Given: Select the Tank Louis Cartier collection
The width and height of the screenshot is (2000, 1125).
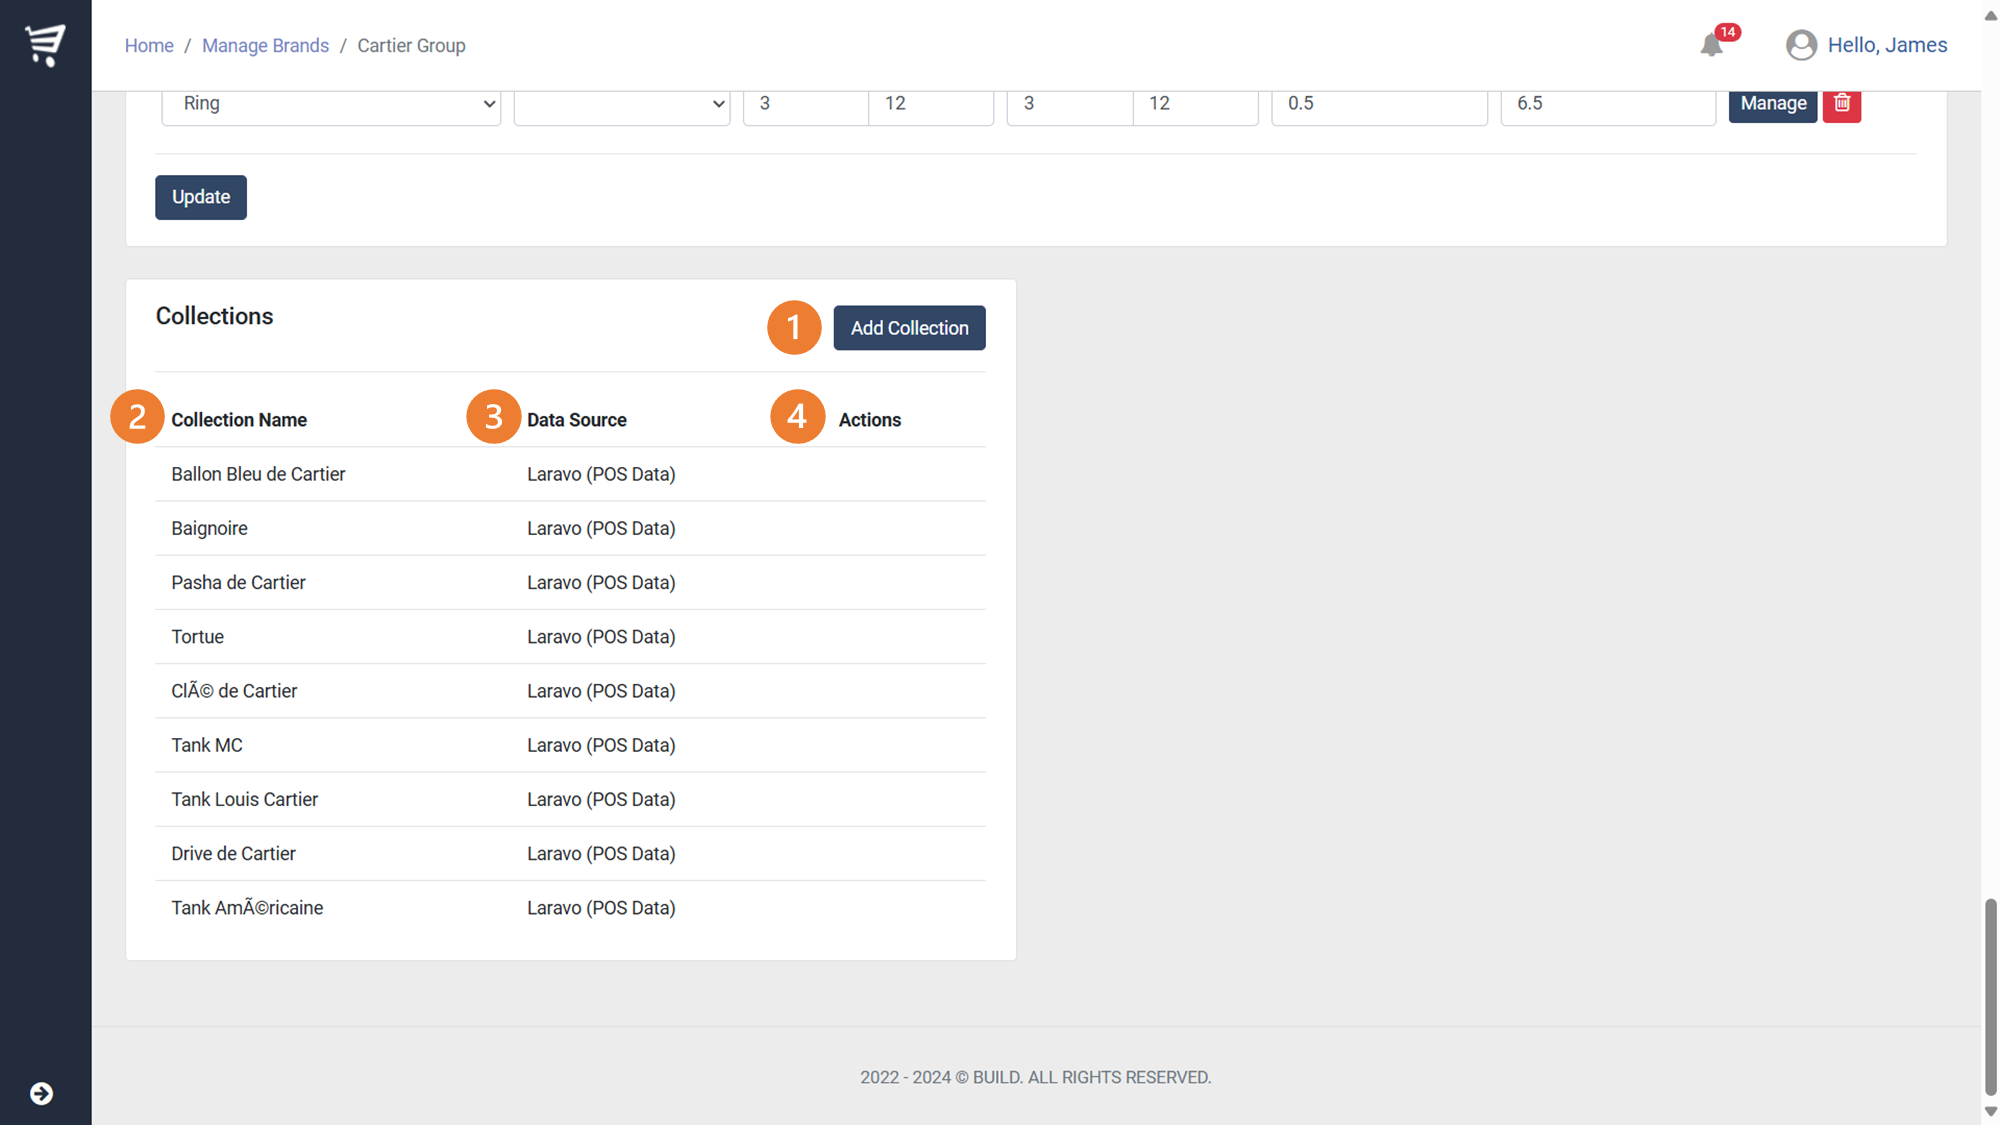Looking at the screenshot, I should [244, 799].
